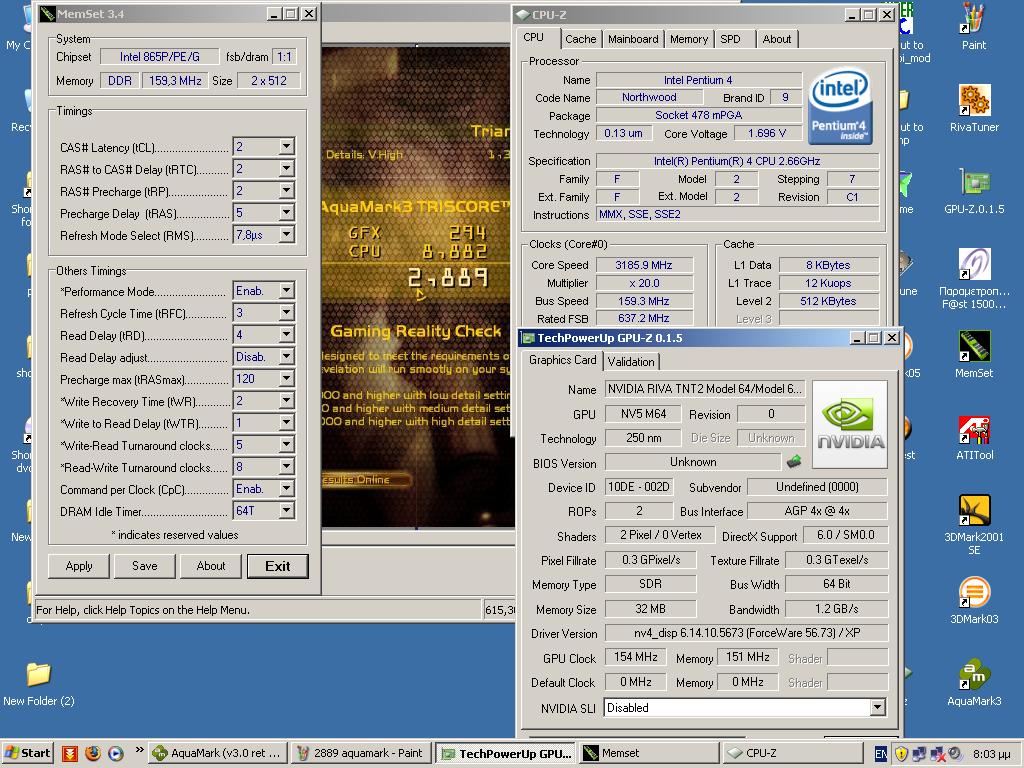Open the Precharge max (tRASmax) dropdown

pyautogui.click(x=286, y=378)
